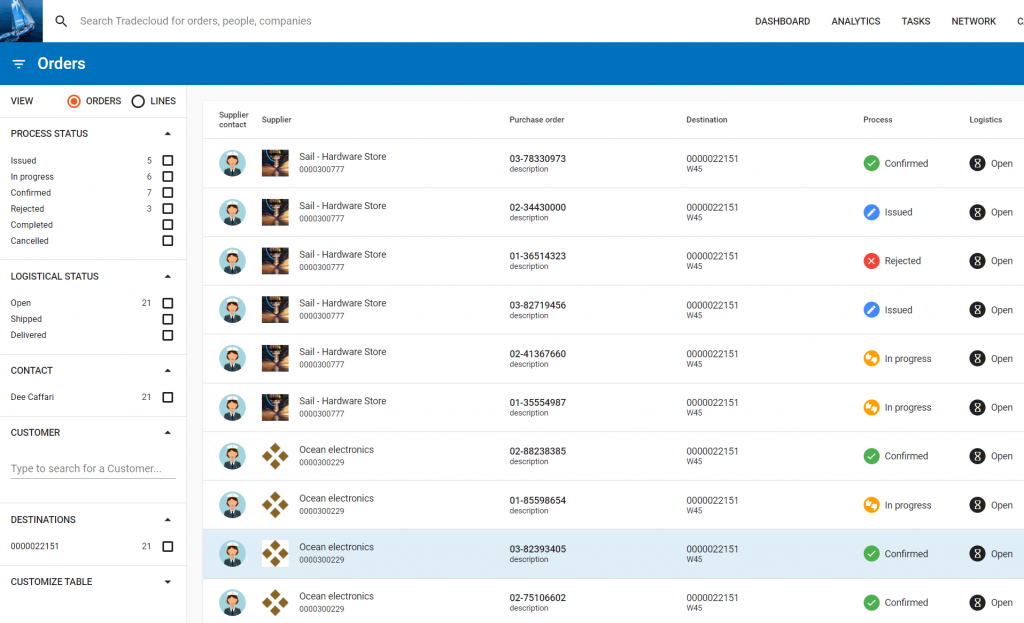Collapse the DESTINATIONS section
This screenshot has height=623, width=1024.
168,520
